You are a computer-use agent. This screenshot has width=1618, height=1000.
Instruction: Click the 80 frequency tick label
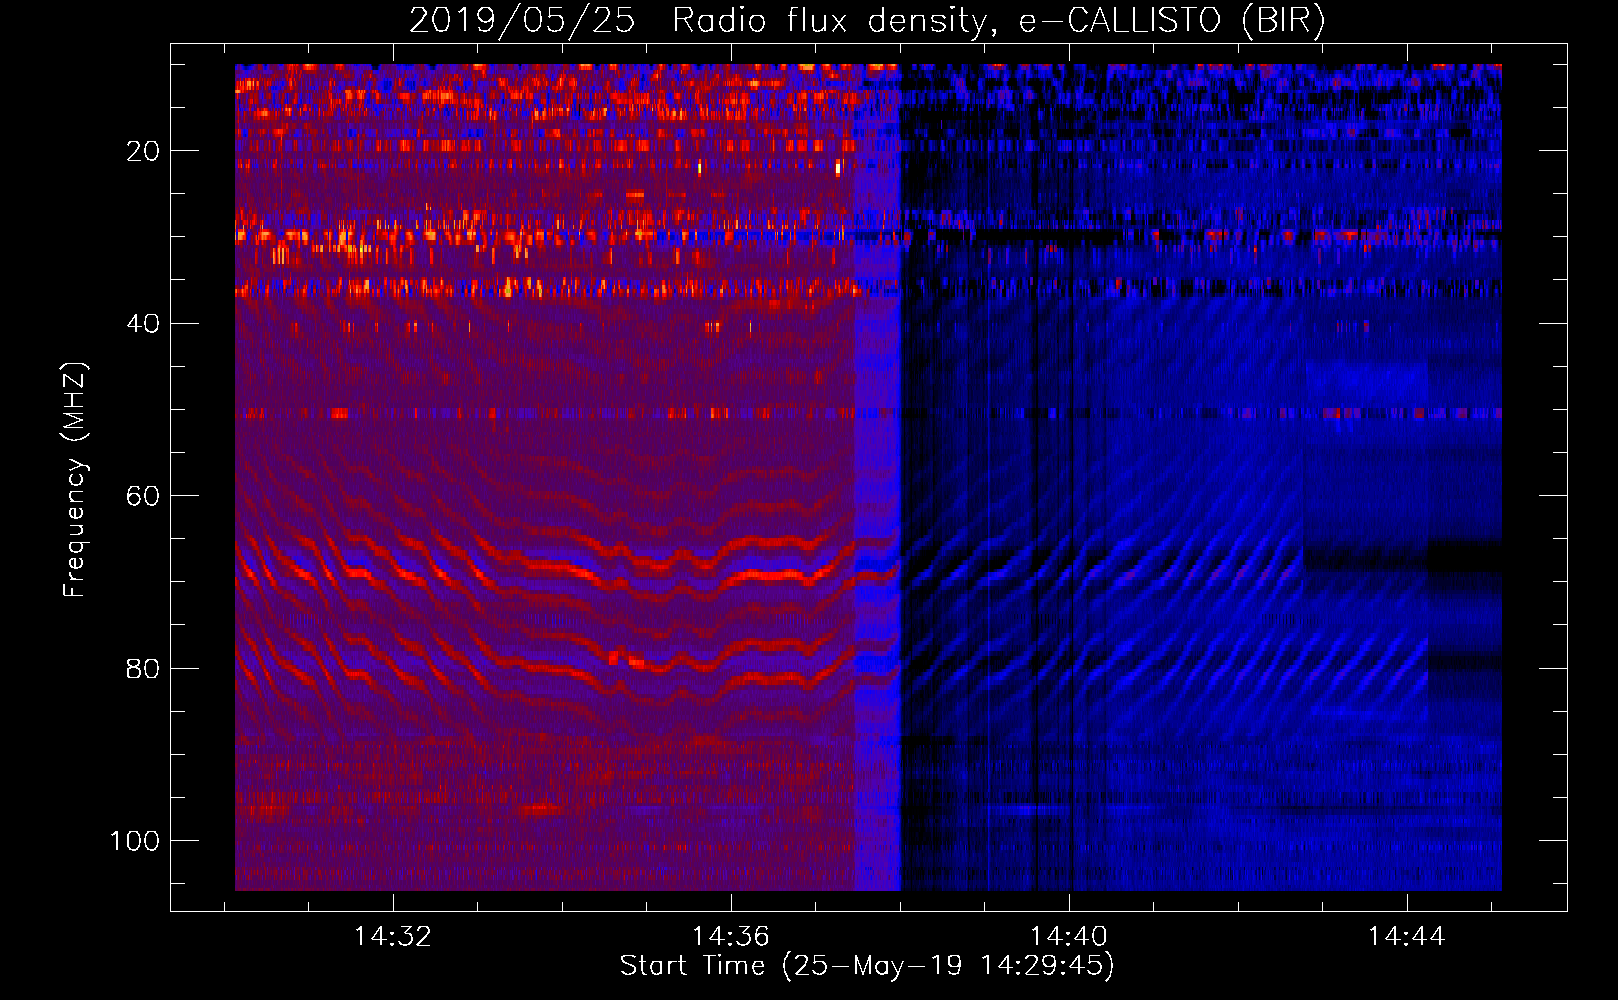(143, 668)
